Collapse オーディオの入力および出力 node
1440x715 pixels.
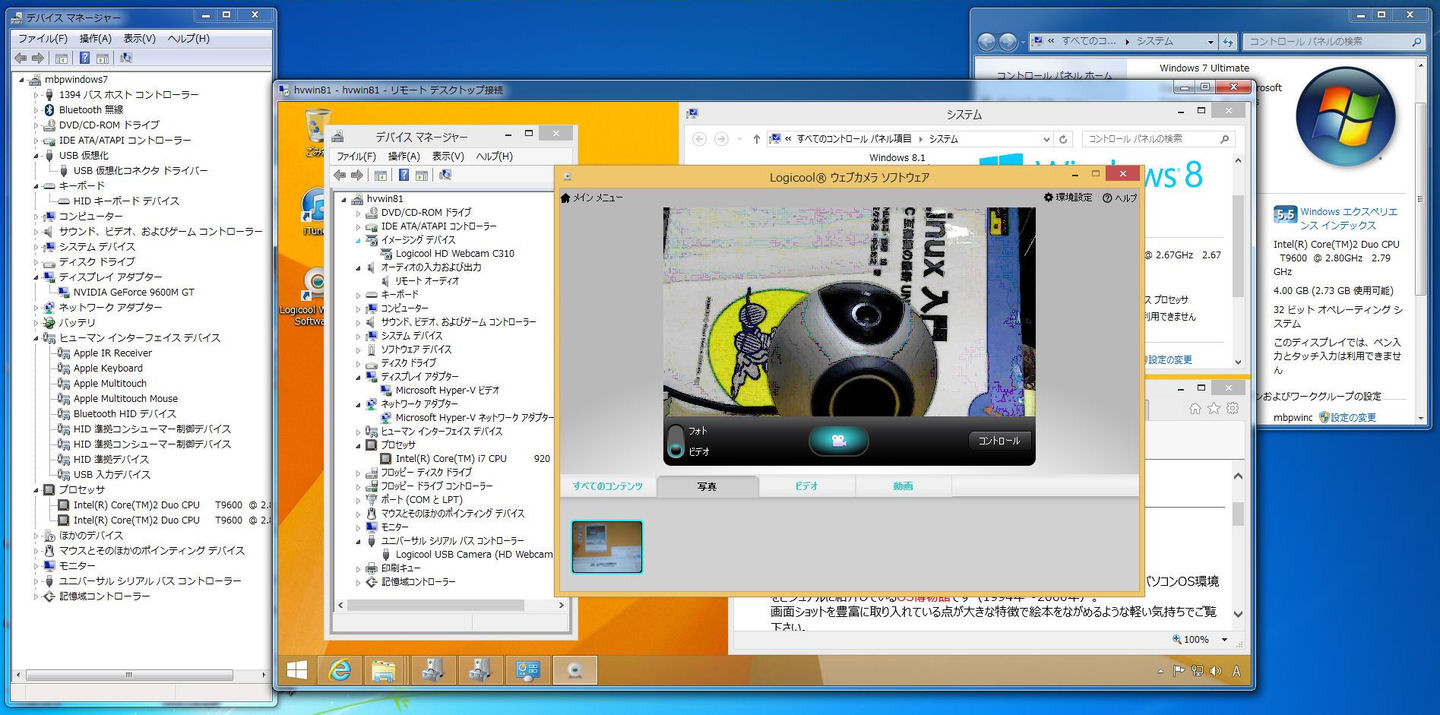(x=358, y=267)
